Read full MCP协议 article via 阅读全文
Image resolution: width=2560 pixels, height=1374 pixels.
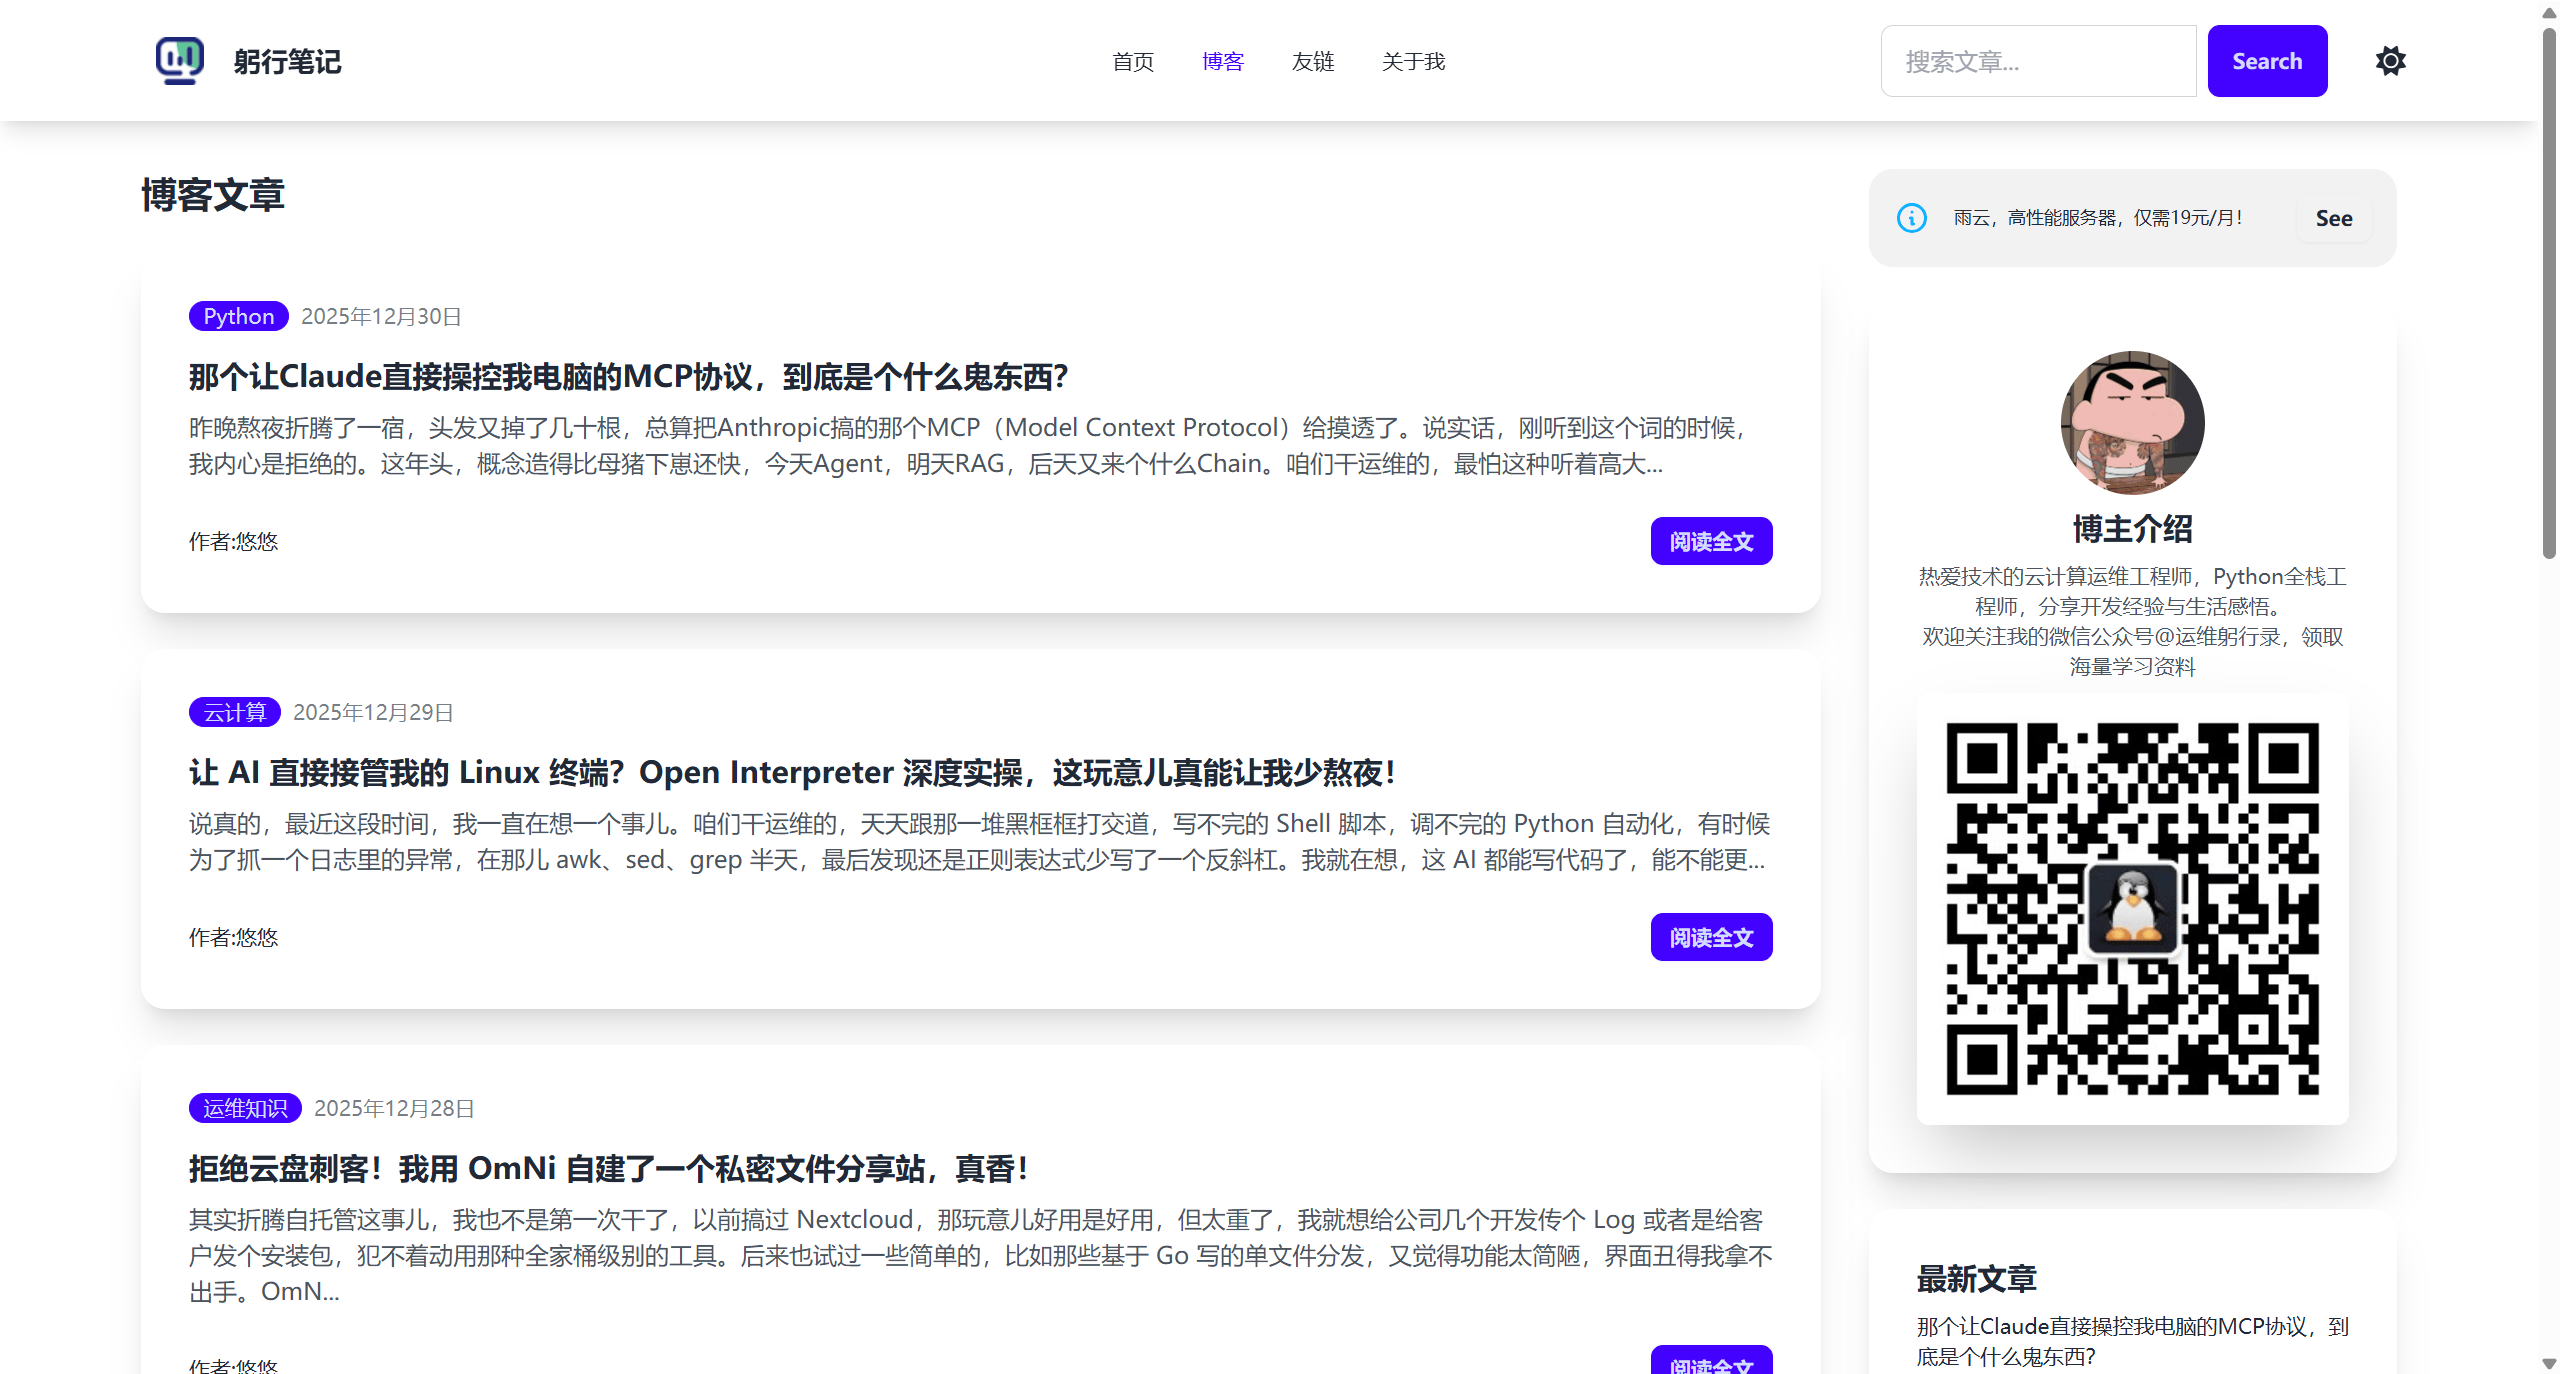(x=1711, y=541)
